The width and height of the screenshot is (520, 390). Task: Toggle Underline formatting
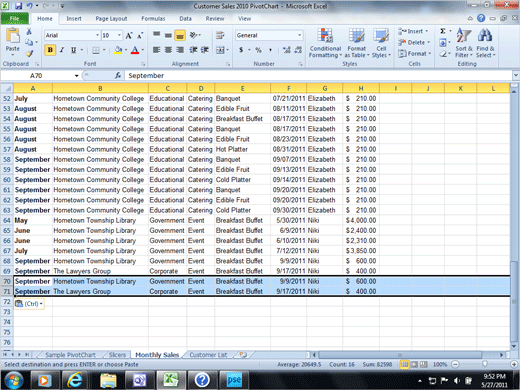(73, 50)
